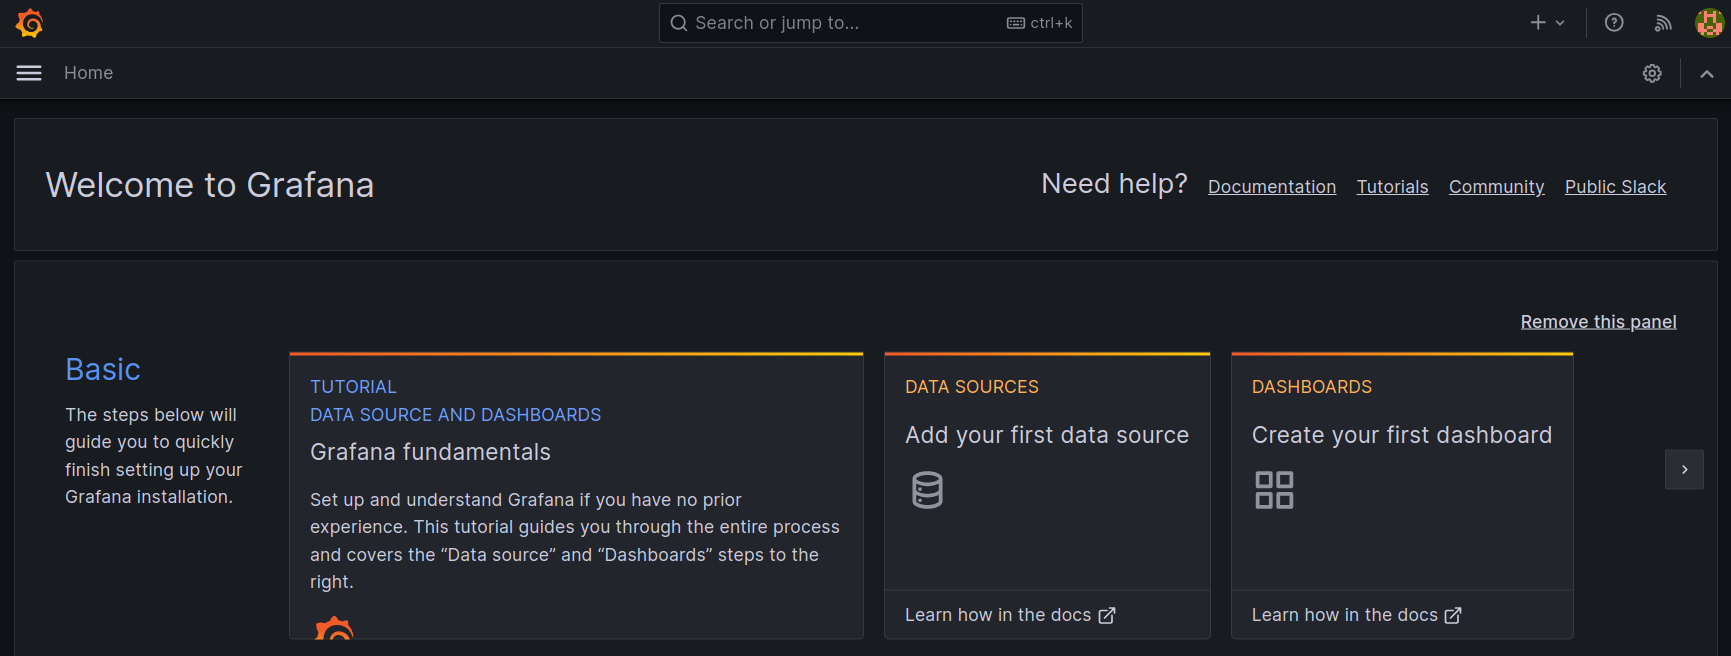Open the hamburger navigation menu

(29, 73)
